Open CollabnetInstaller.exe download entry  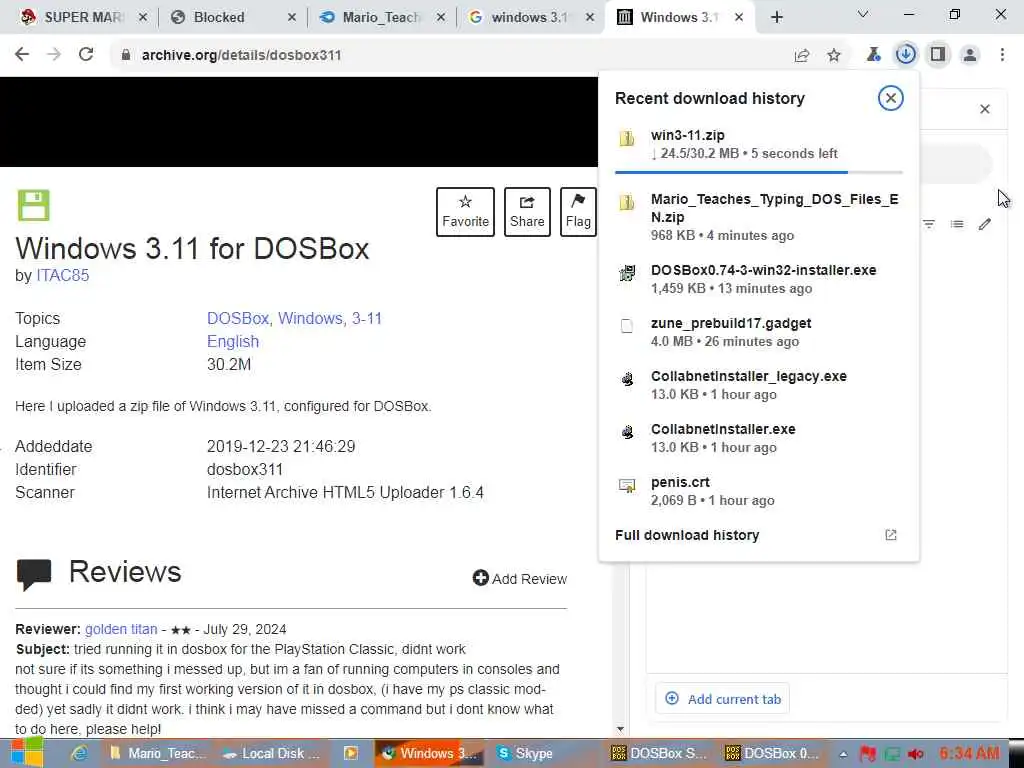[759, 438]
